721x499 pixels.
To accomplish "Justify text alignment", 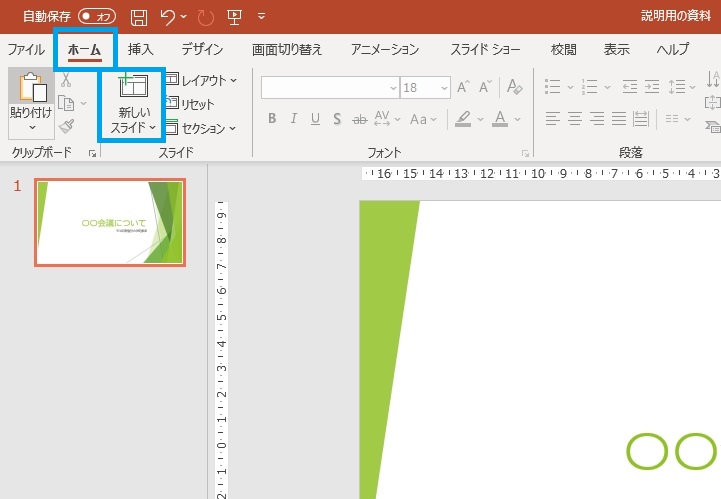I will point(618,119).
